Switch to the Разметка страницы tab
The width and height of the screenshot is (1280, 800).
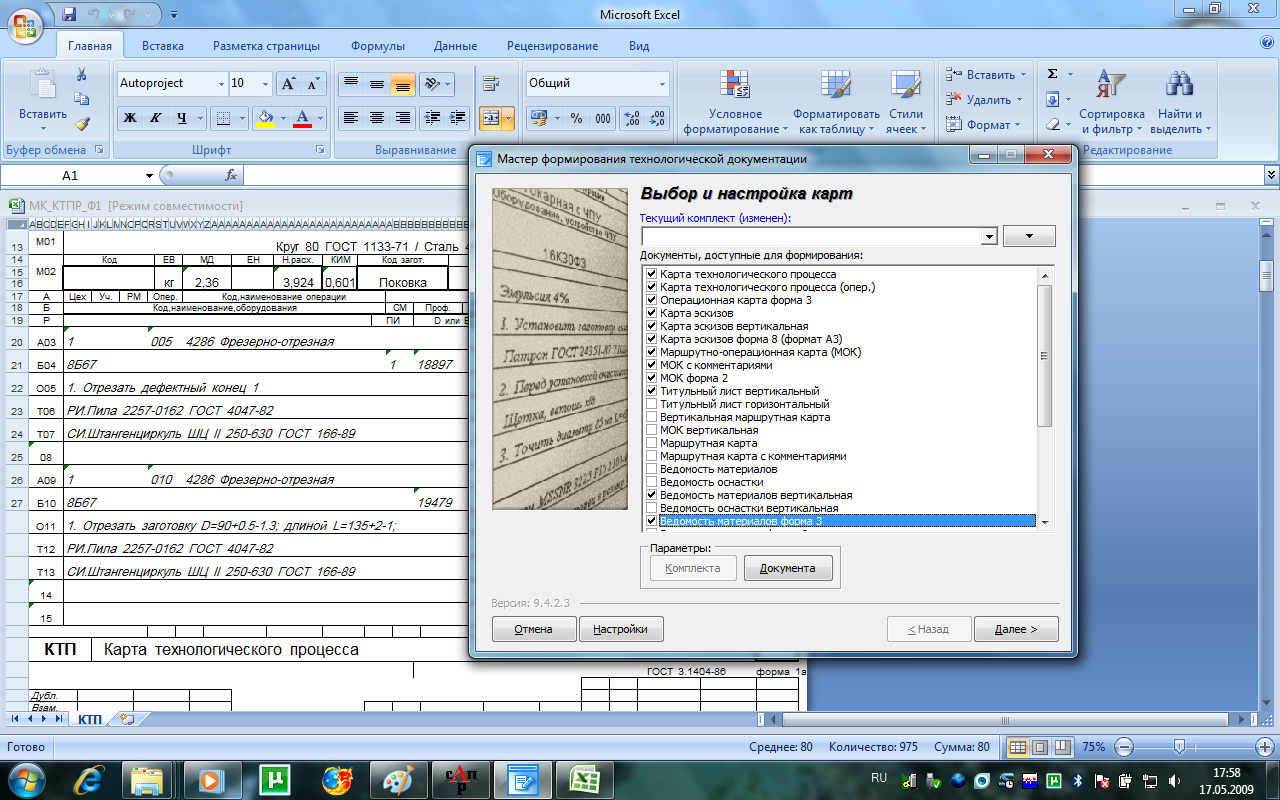[266, 46]
